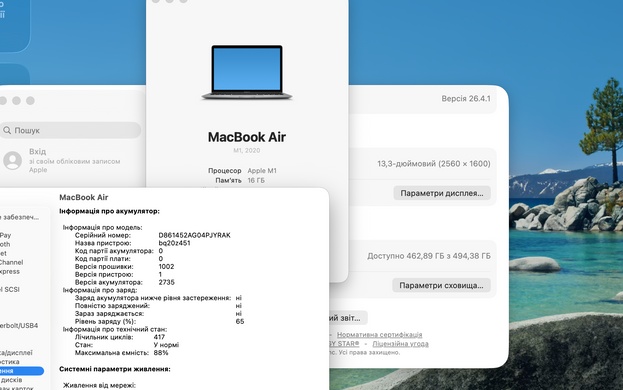The image size is (623, 390).
Task: Click the Живлення від мережі label
Action: pos(99,385)
